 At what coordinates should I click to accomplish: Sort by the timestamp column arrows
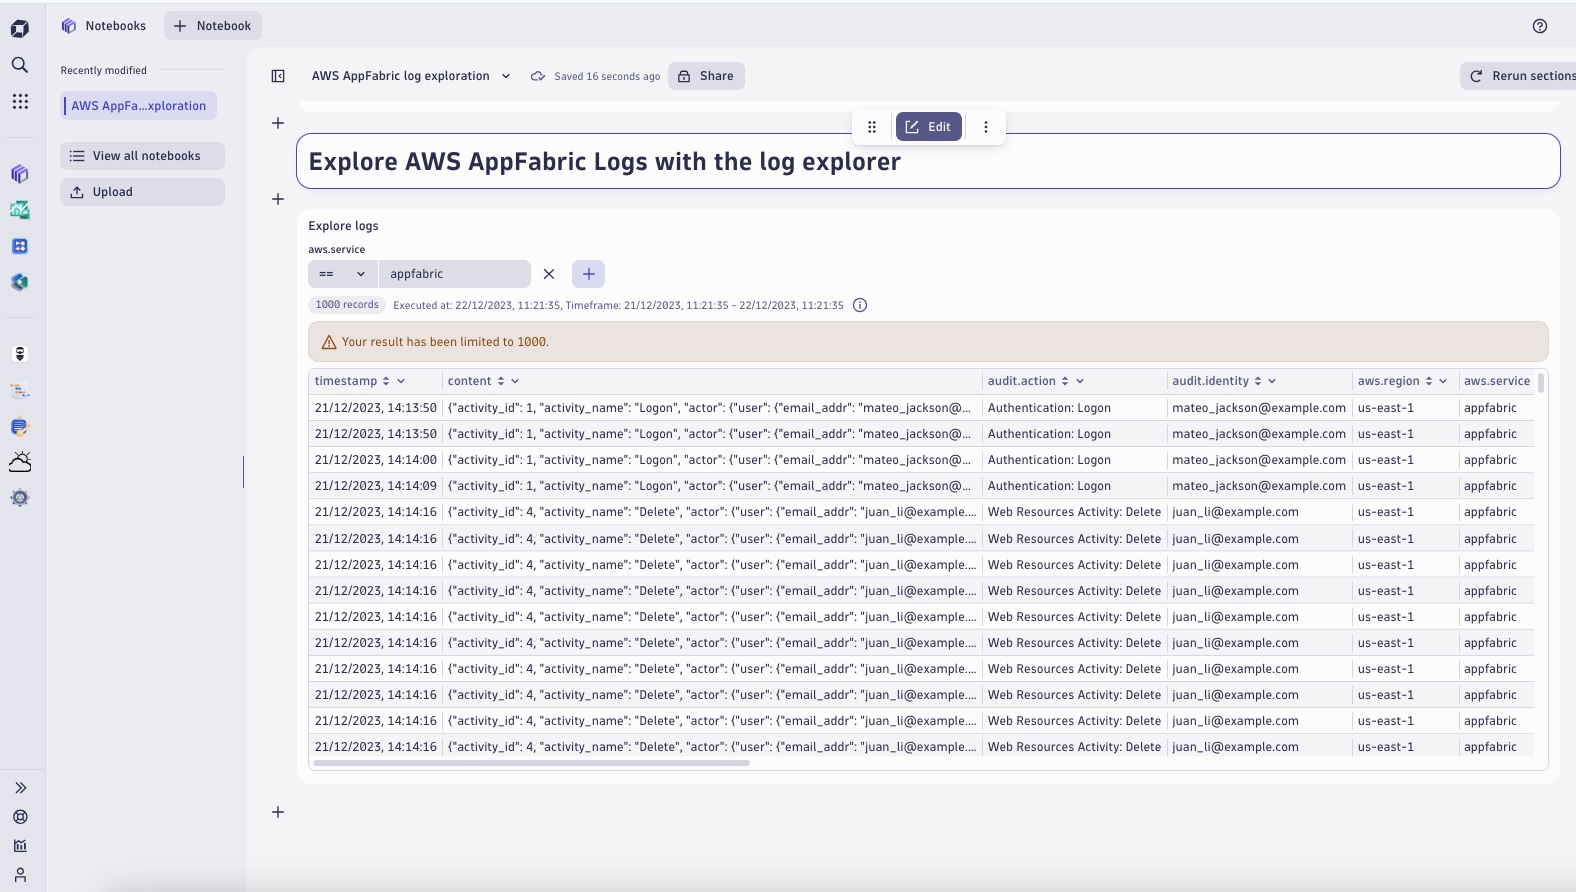pos(386,381)
